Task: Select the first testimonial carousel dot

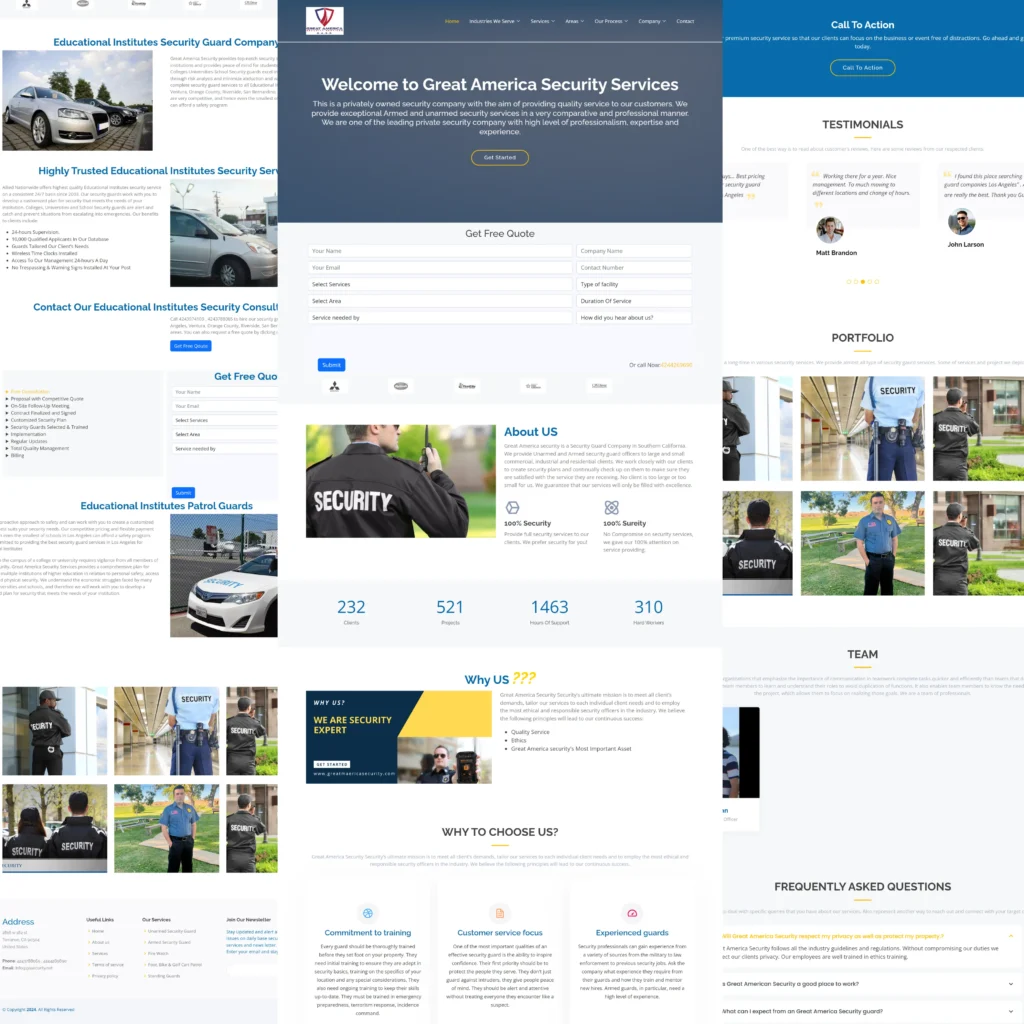Action: click(x=849, y=281)
